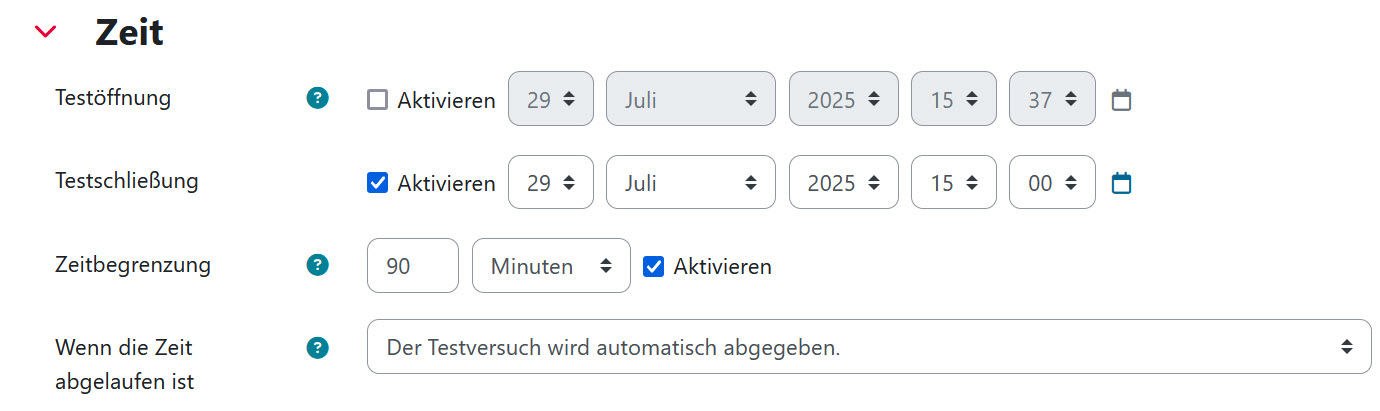Open the Testschließung day dropdown showing 29
1380x411 pixels.
pos(551,182)
